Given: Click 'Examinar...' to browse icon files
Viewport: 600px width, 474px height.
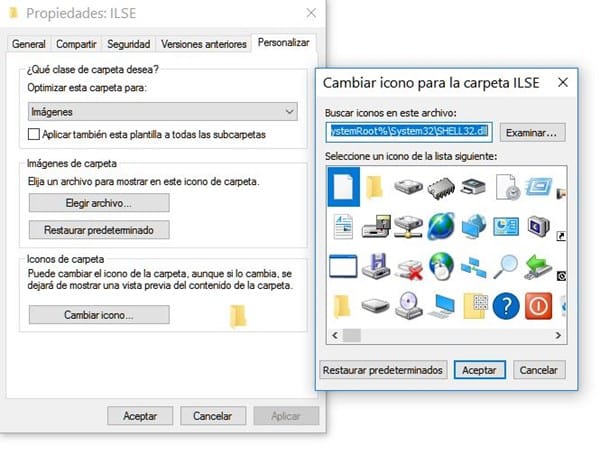Looking at the screenshot, I should (x=532, y=132).
